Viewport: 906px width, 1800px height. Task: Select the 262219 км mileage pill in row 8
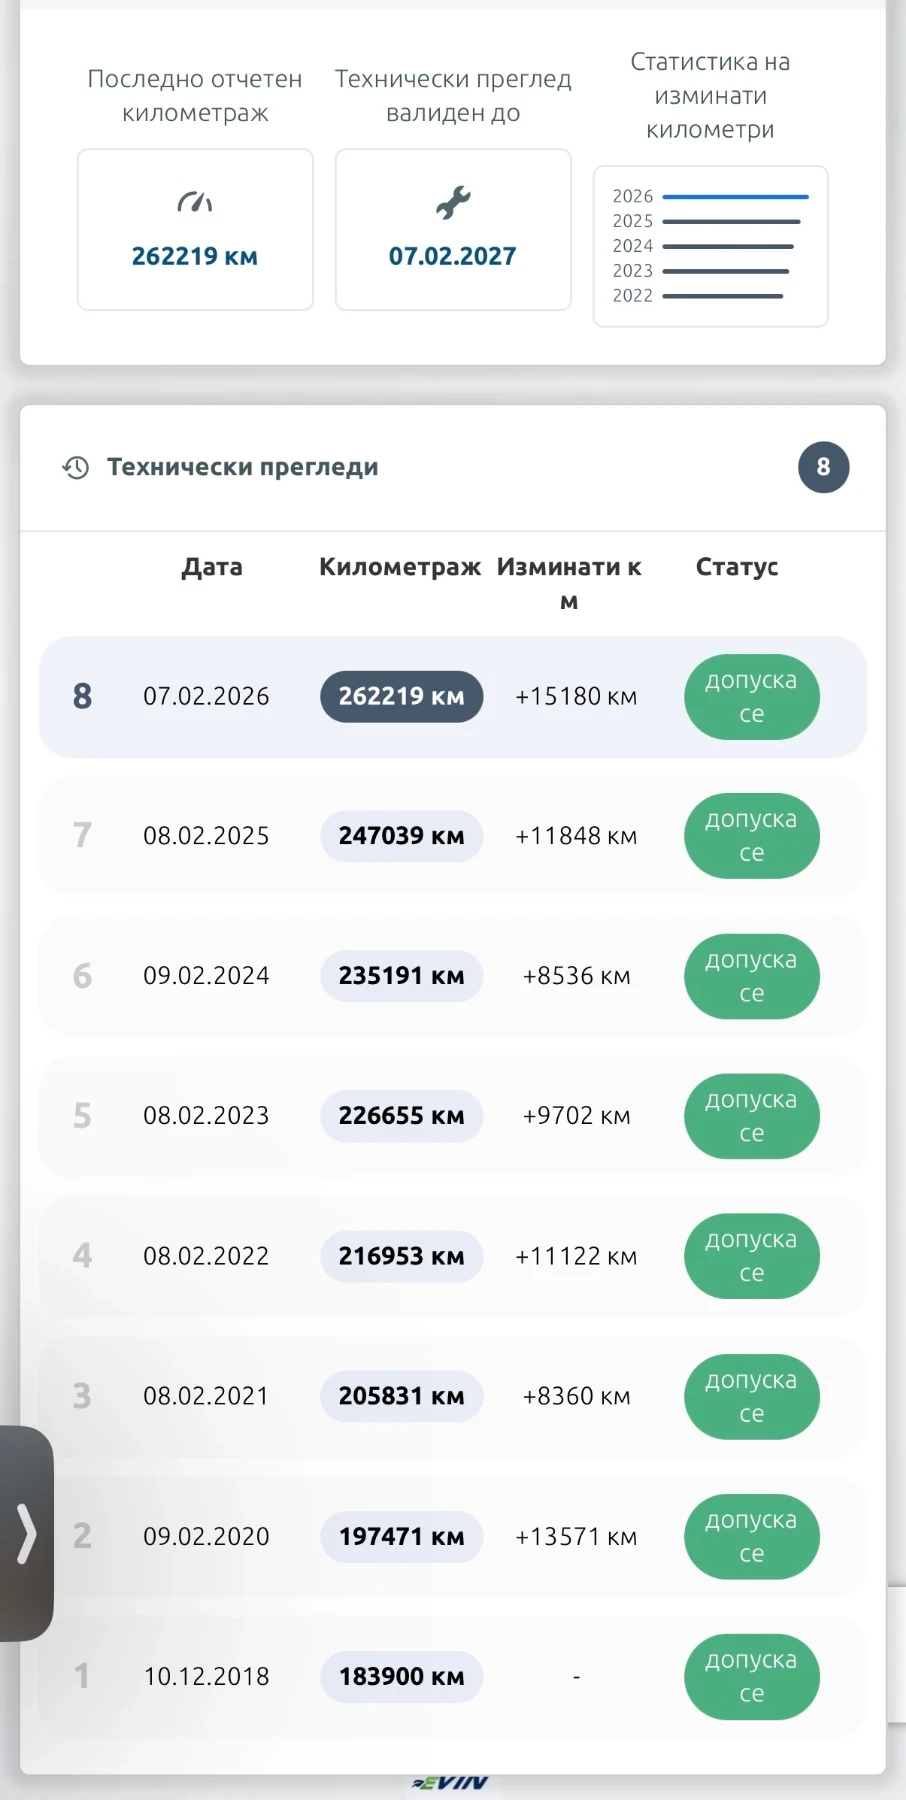[401, 696]
